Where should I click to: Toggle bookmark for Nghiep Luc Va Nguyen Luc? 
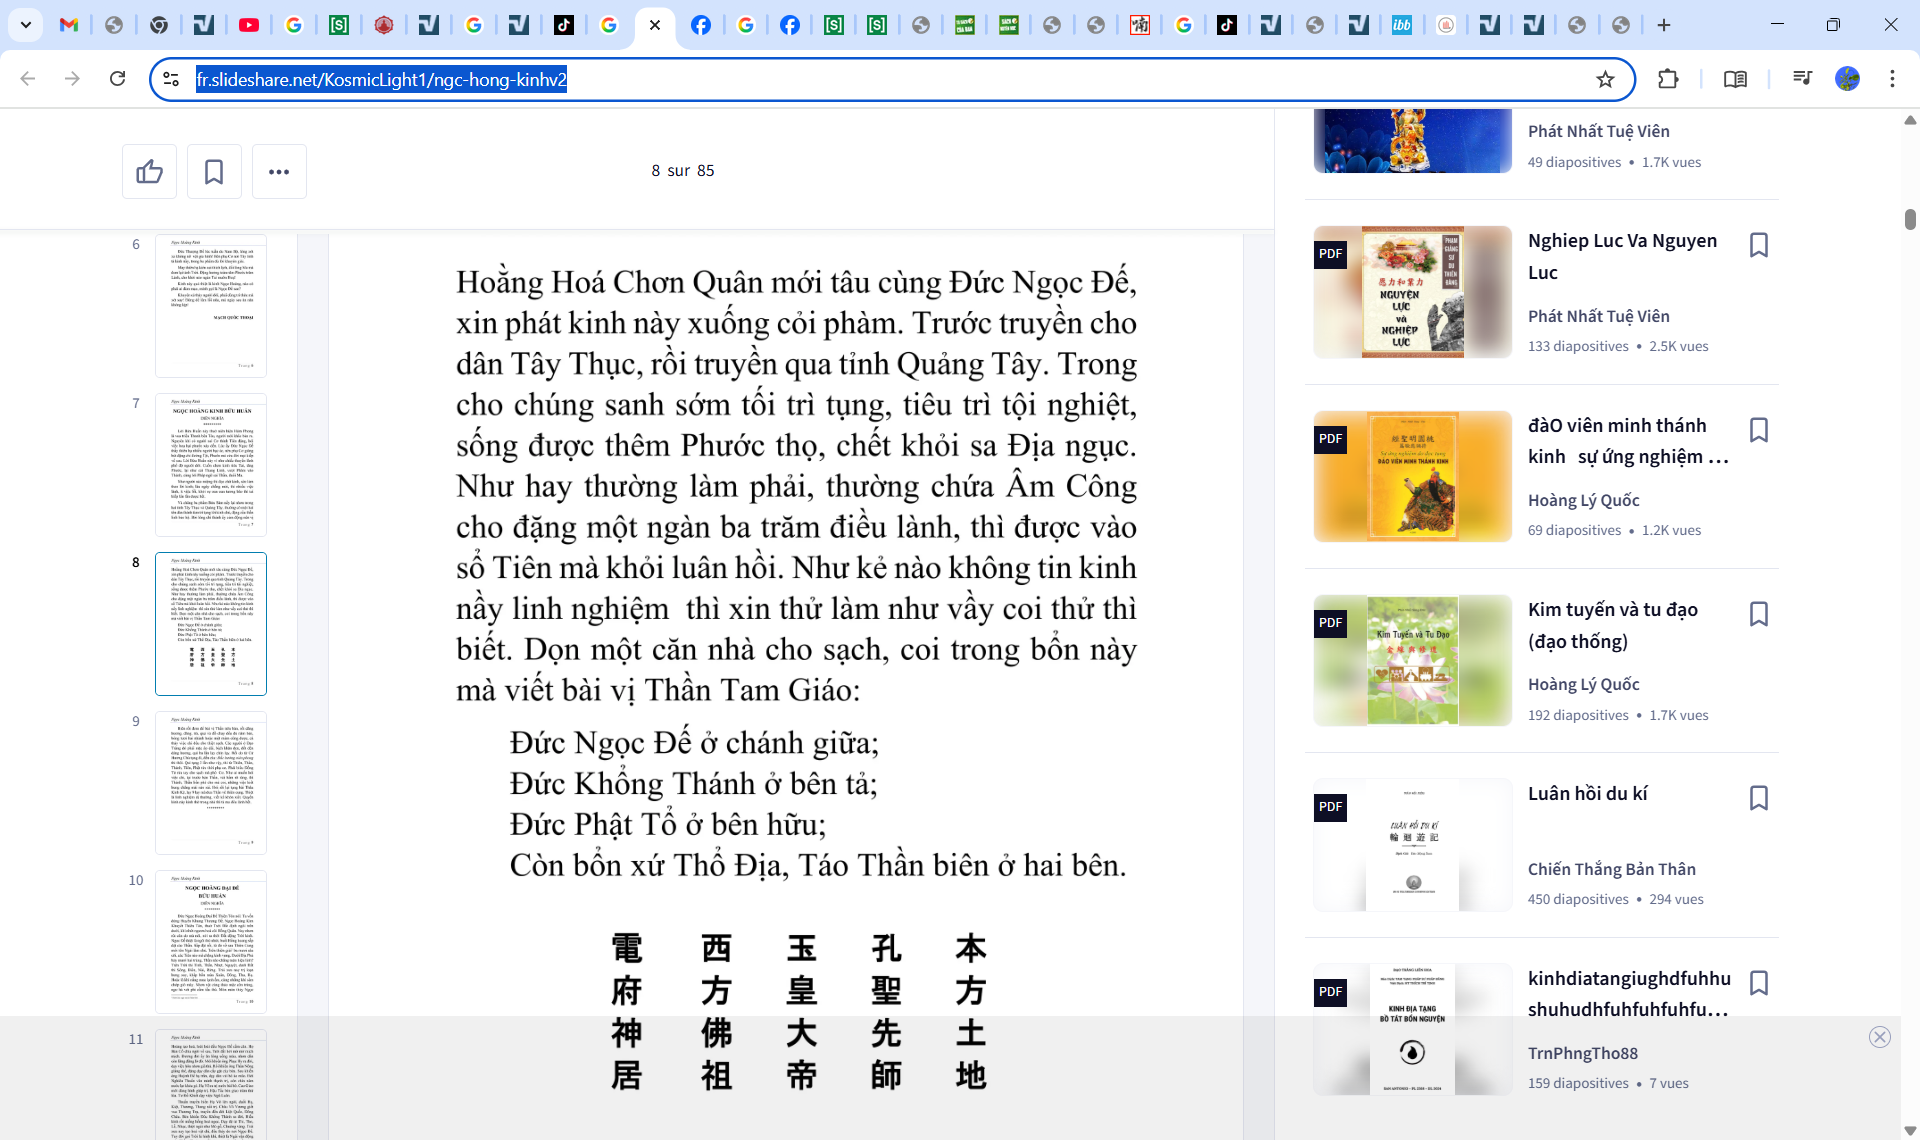(x=1758, y=245)
